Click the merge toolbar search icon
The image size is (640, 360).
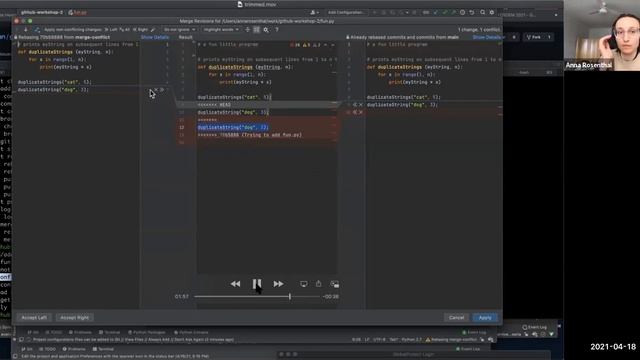(266, 30)
